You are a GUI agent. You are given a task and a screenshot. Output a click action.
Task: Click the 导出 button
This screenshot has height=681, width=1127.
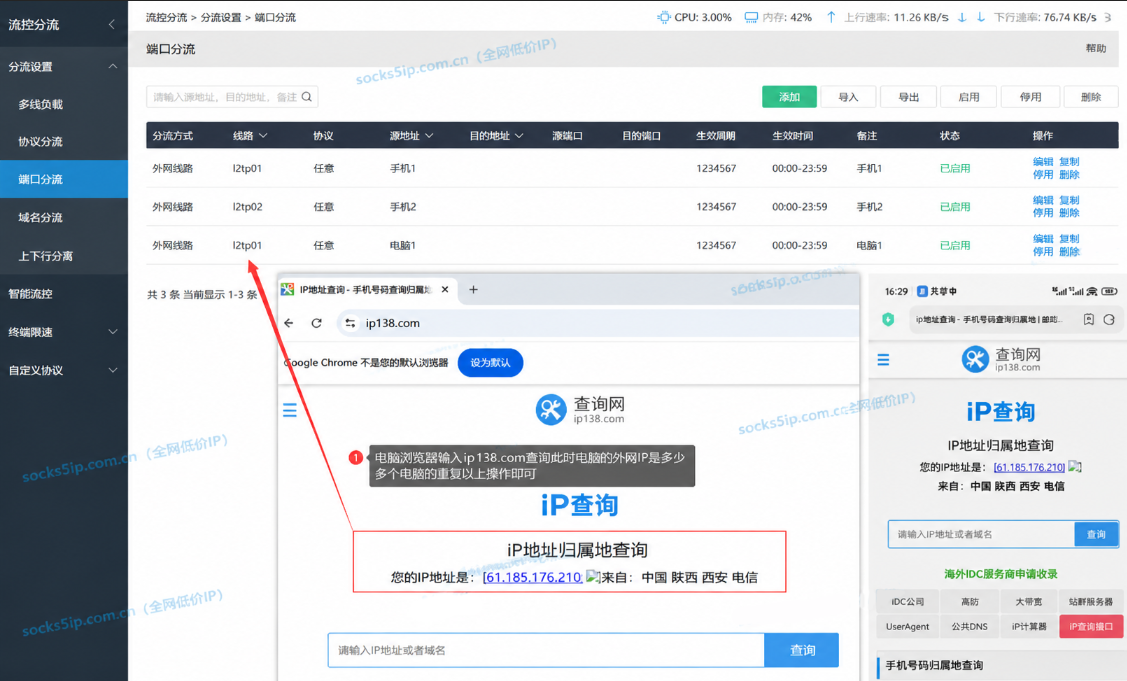click(x=909, y=96)
